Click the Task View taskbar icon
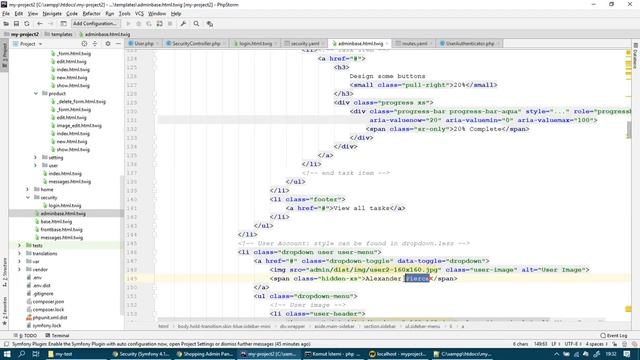 coord(36,354)
